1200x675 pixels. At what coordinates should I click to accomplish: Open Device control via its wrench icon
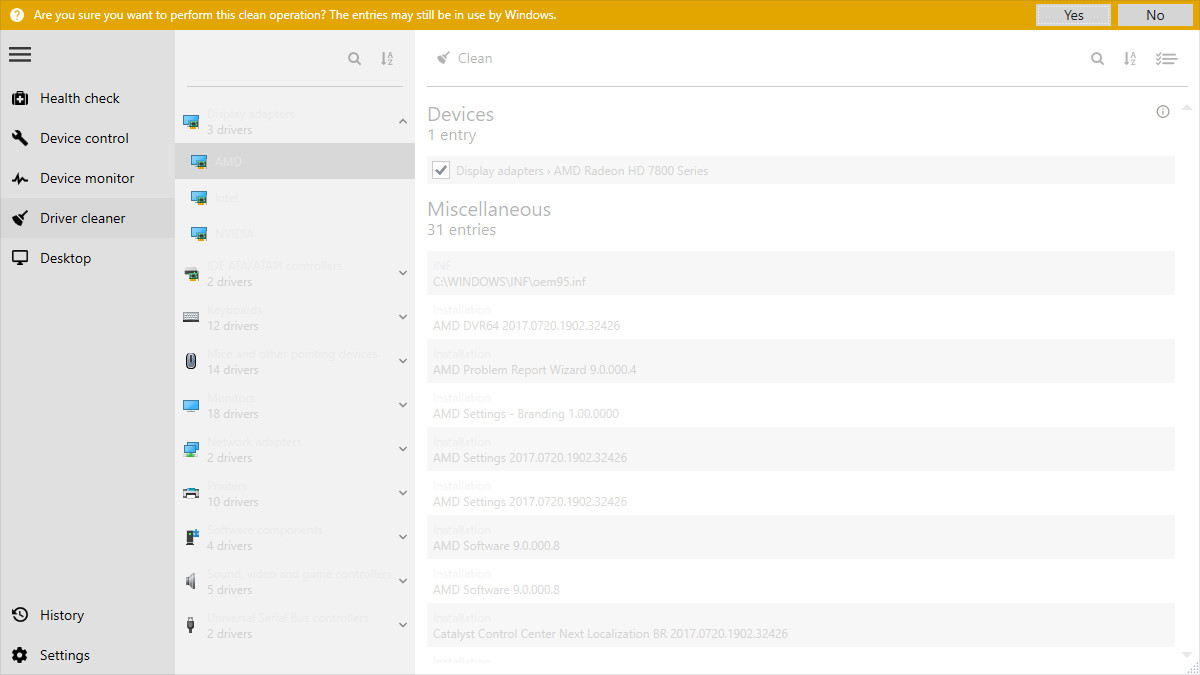pyautogui.click(x=20, y=138)
